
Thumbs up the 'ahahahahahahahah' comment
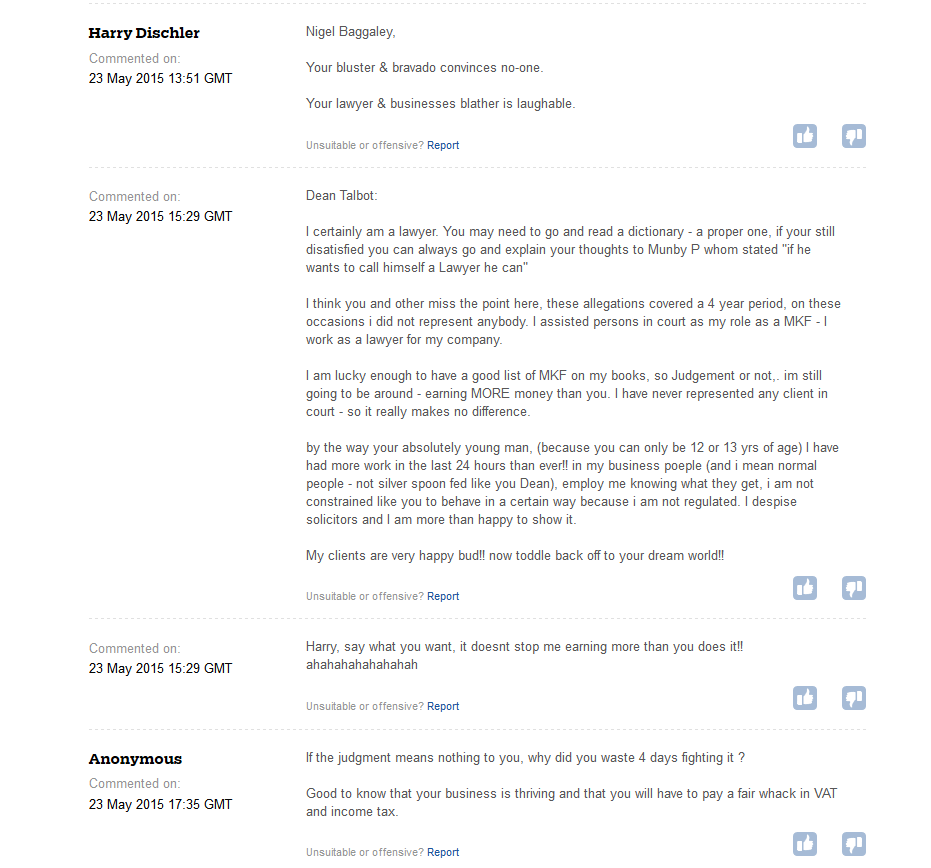[x=805, y=698]
